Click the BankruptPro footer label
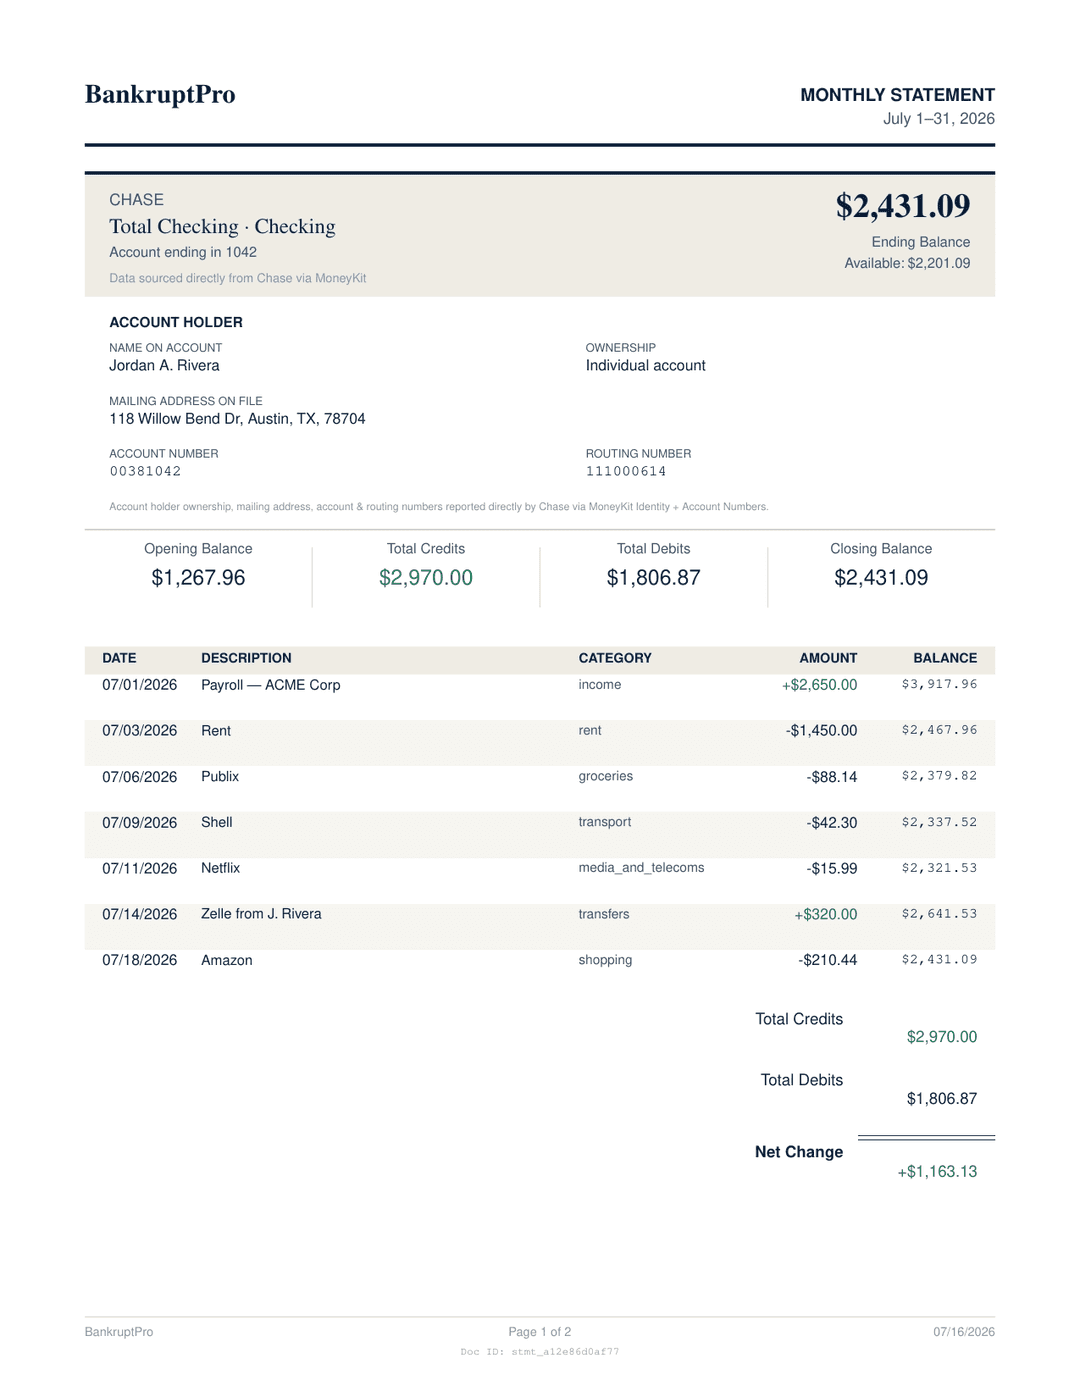The width and height of the screenshot is (1080, 1398). click(x=119, y=1333)
